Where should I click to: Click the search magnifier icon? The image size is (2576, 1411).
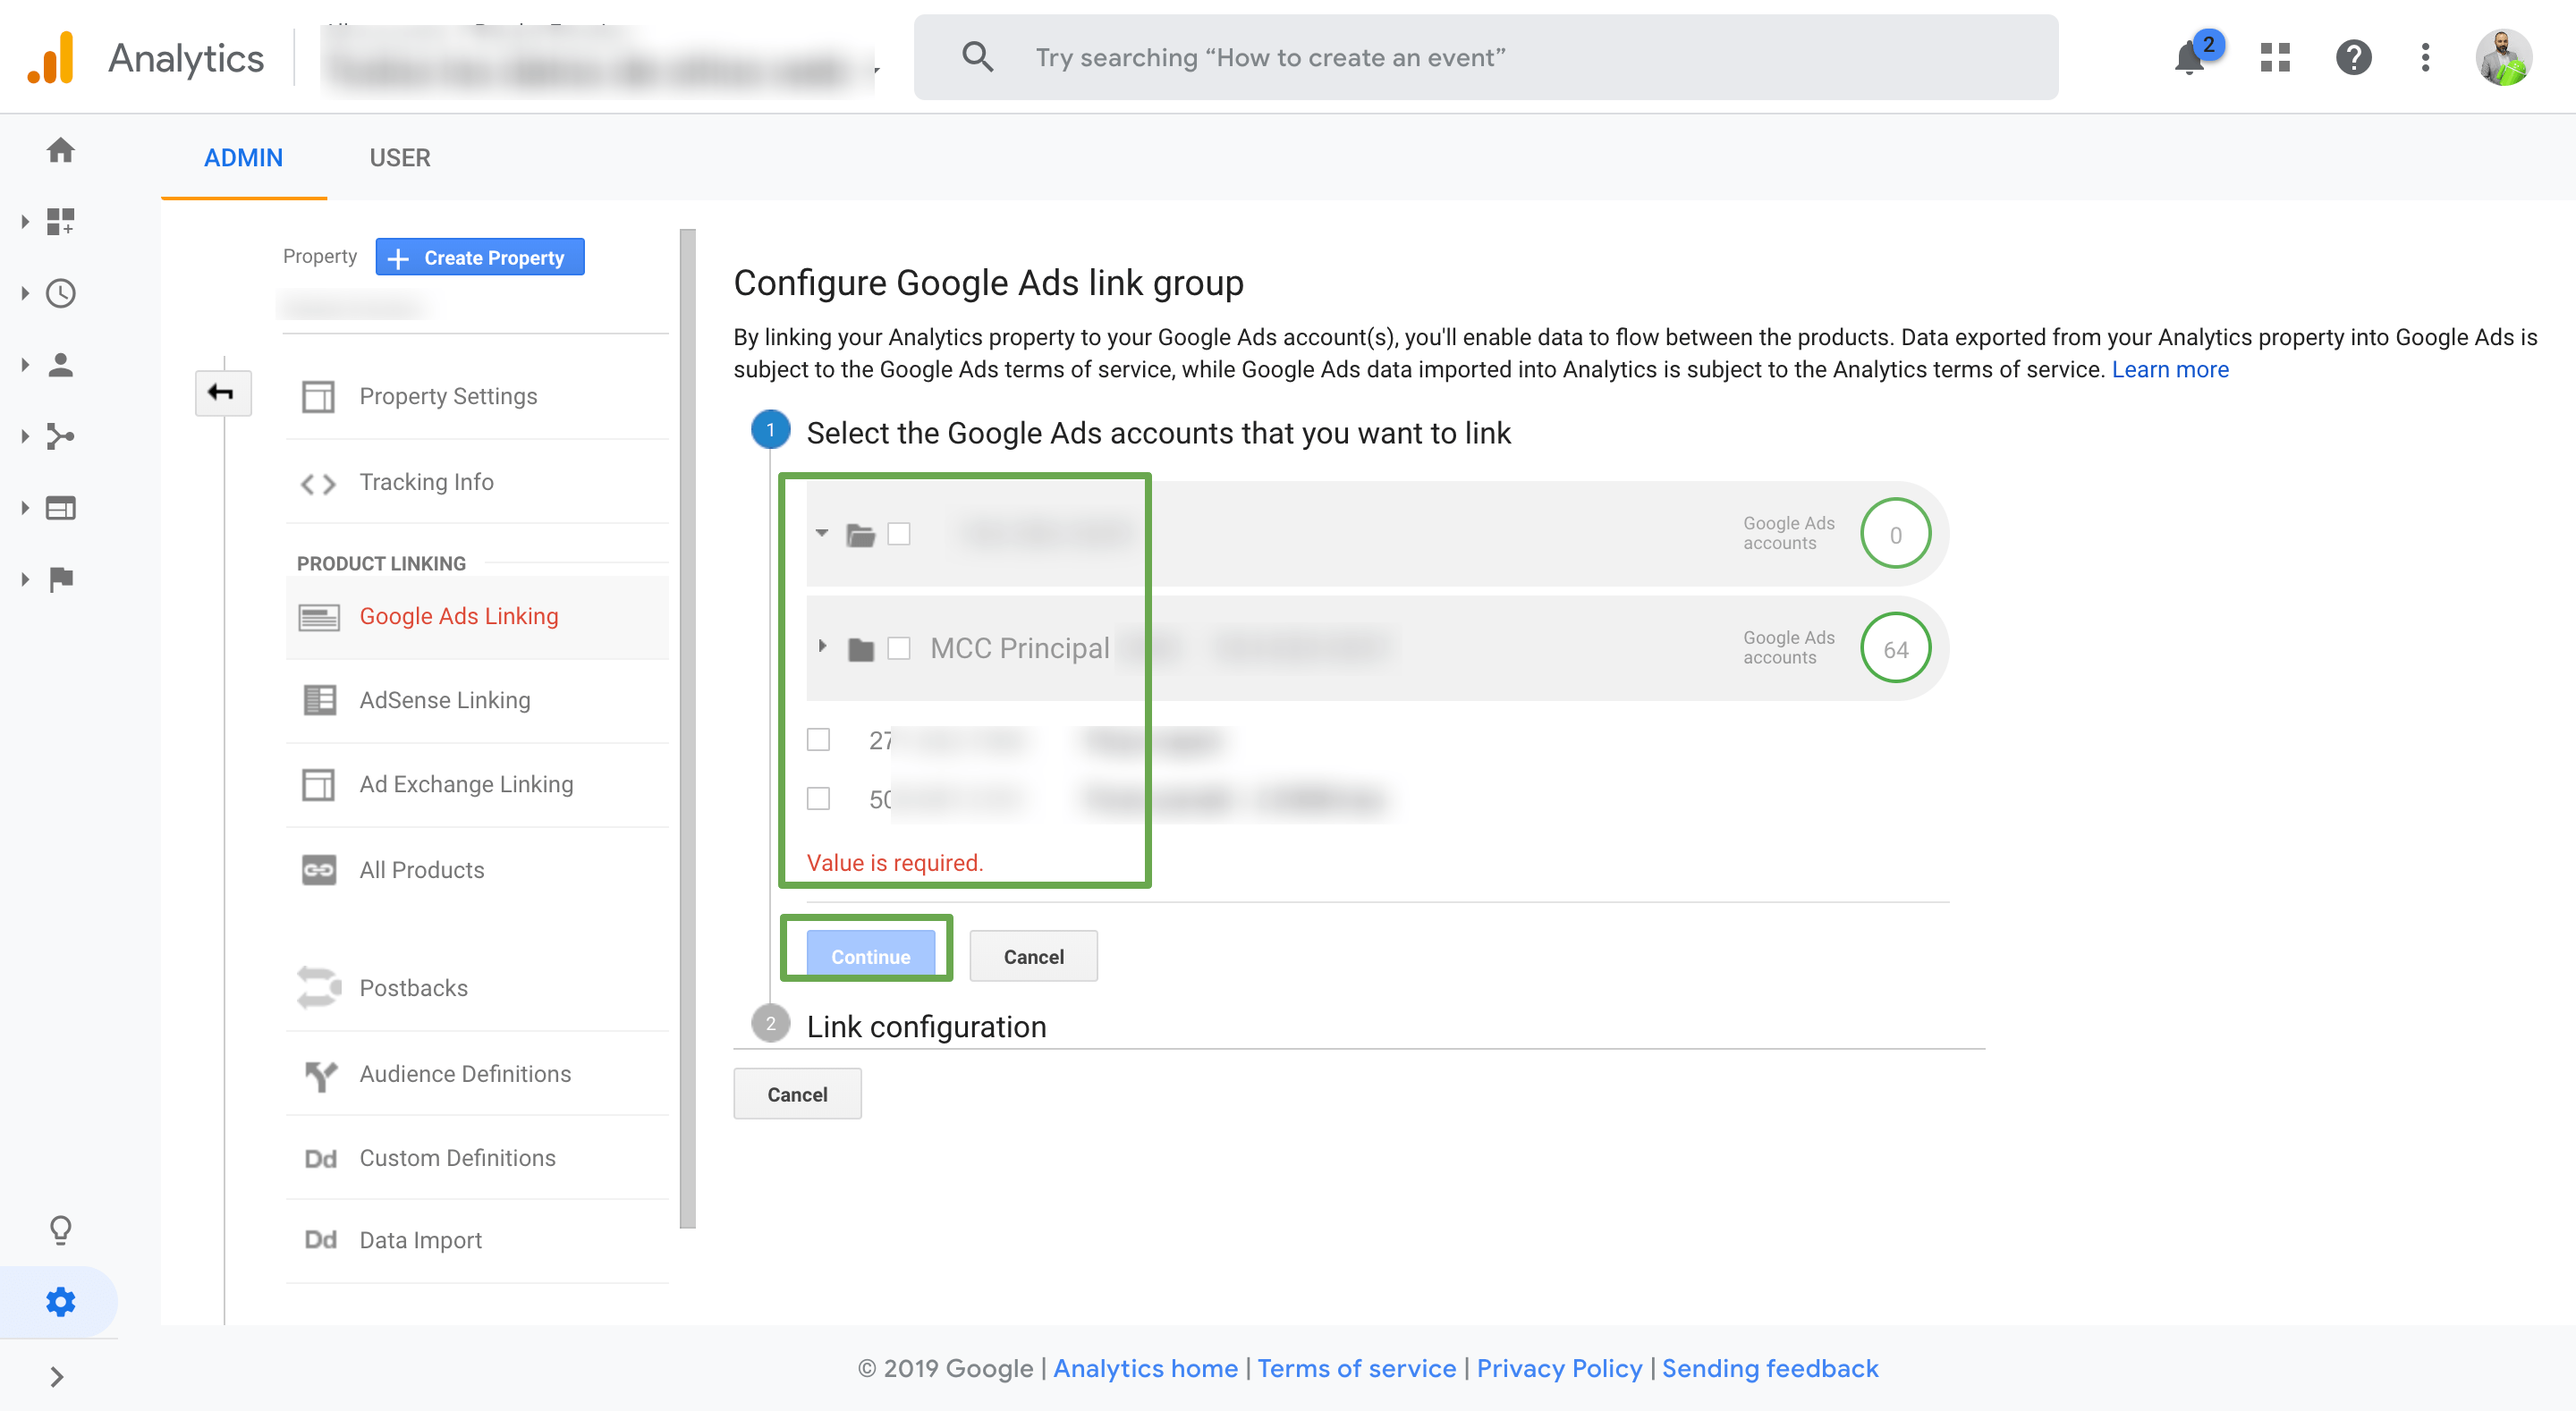coord(977,57)
